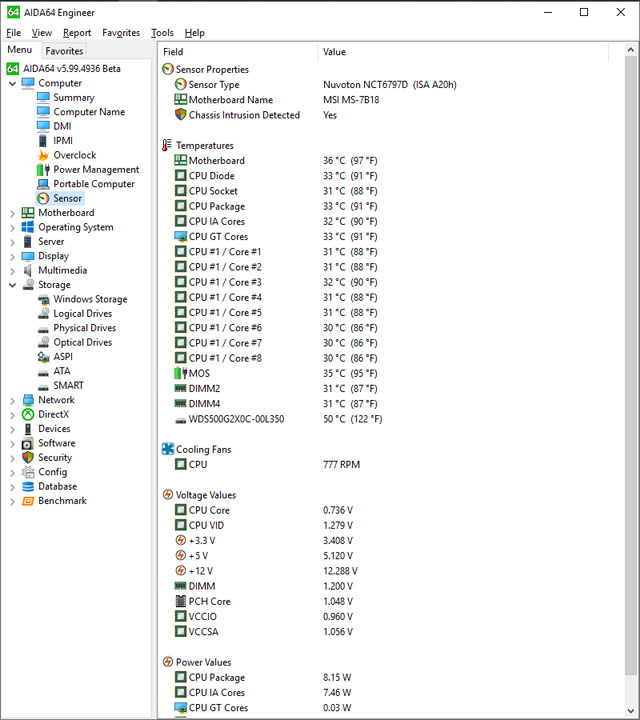Click the Software icon in tree
The width and height of the screenshot is (640, 720).
pyautogui.click(x=28, y=444)
